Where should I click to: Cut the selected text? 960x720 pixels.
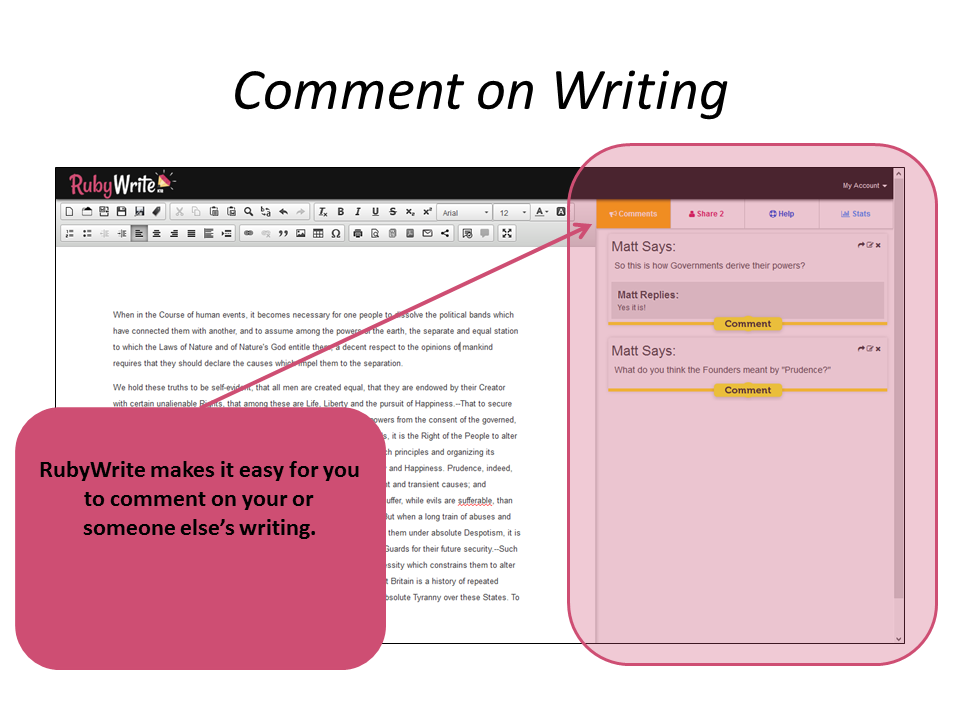179,212
